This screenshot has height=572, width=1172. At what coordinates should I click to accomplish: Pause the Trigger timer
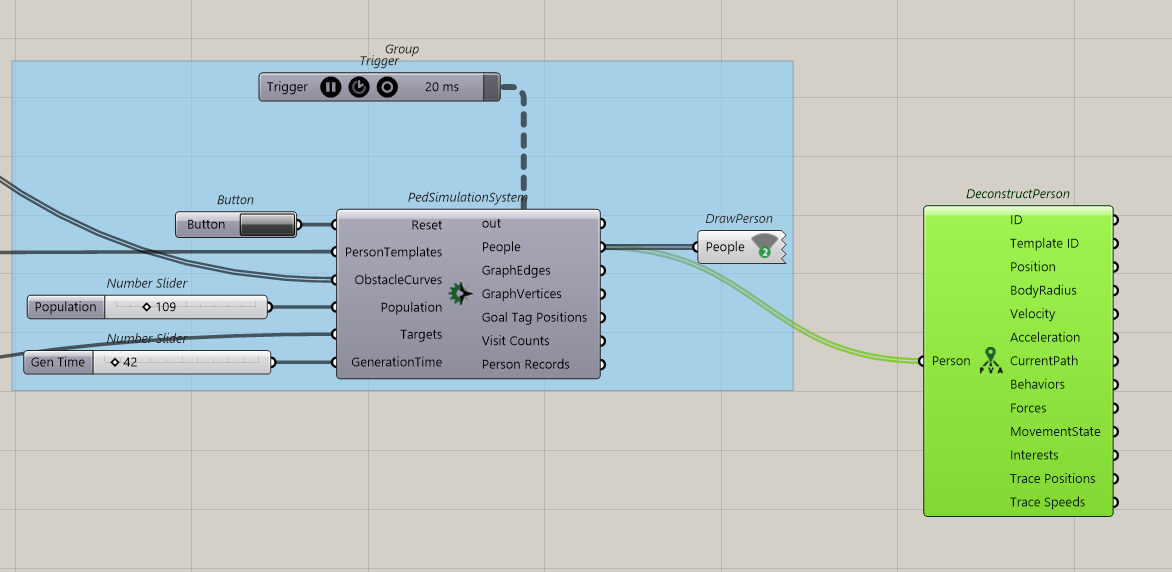point(330,87)
